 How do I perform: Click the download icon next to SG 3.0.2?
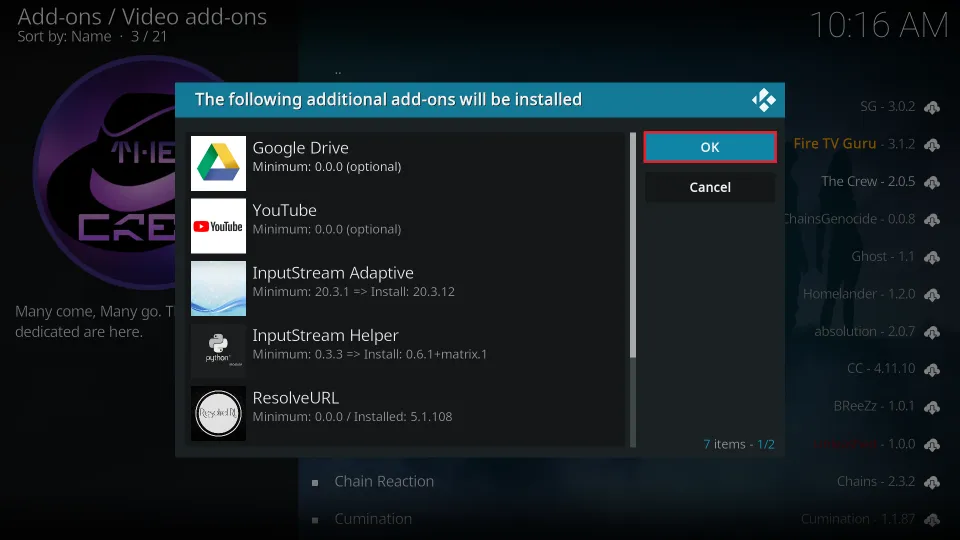click(x=932, y=107)
